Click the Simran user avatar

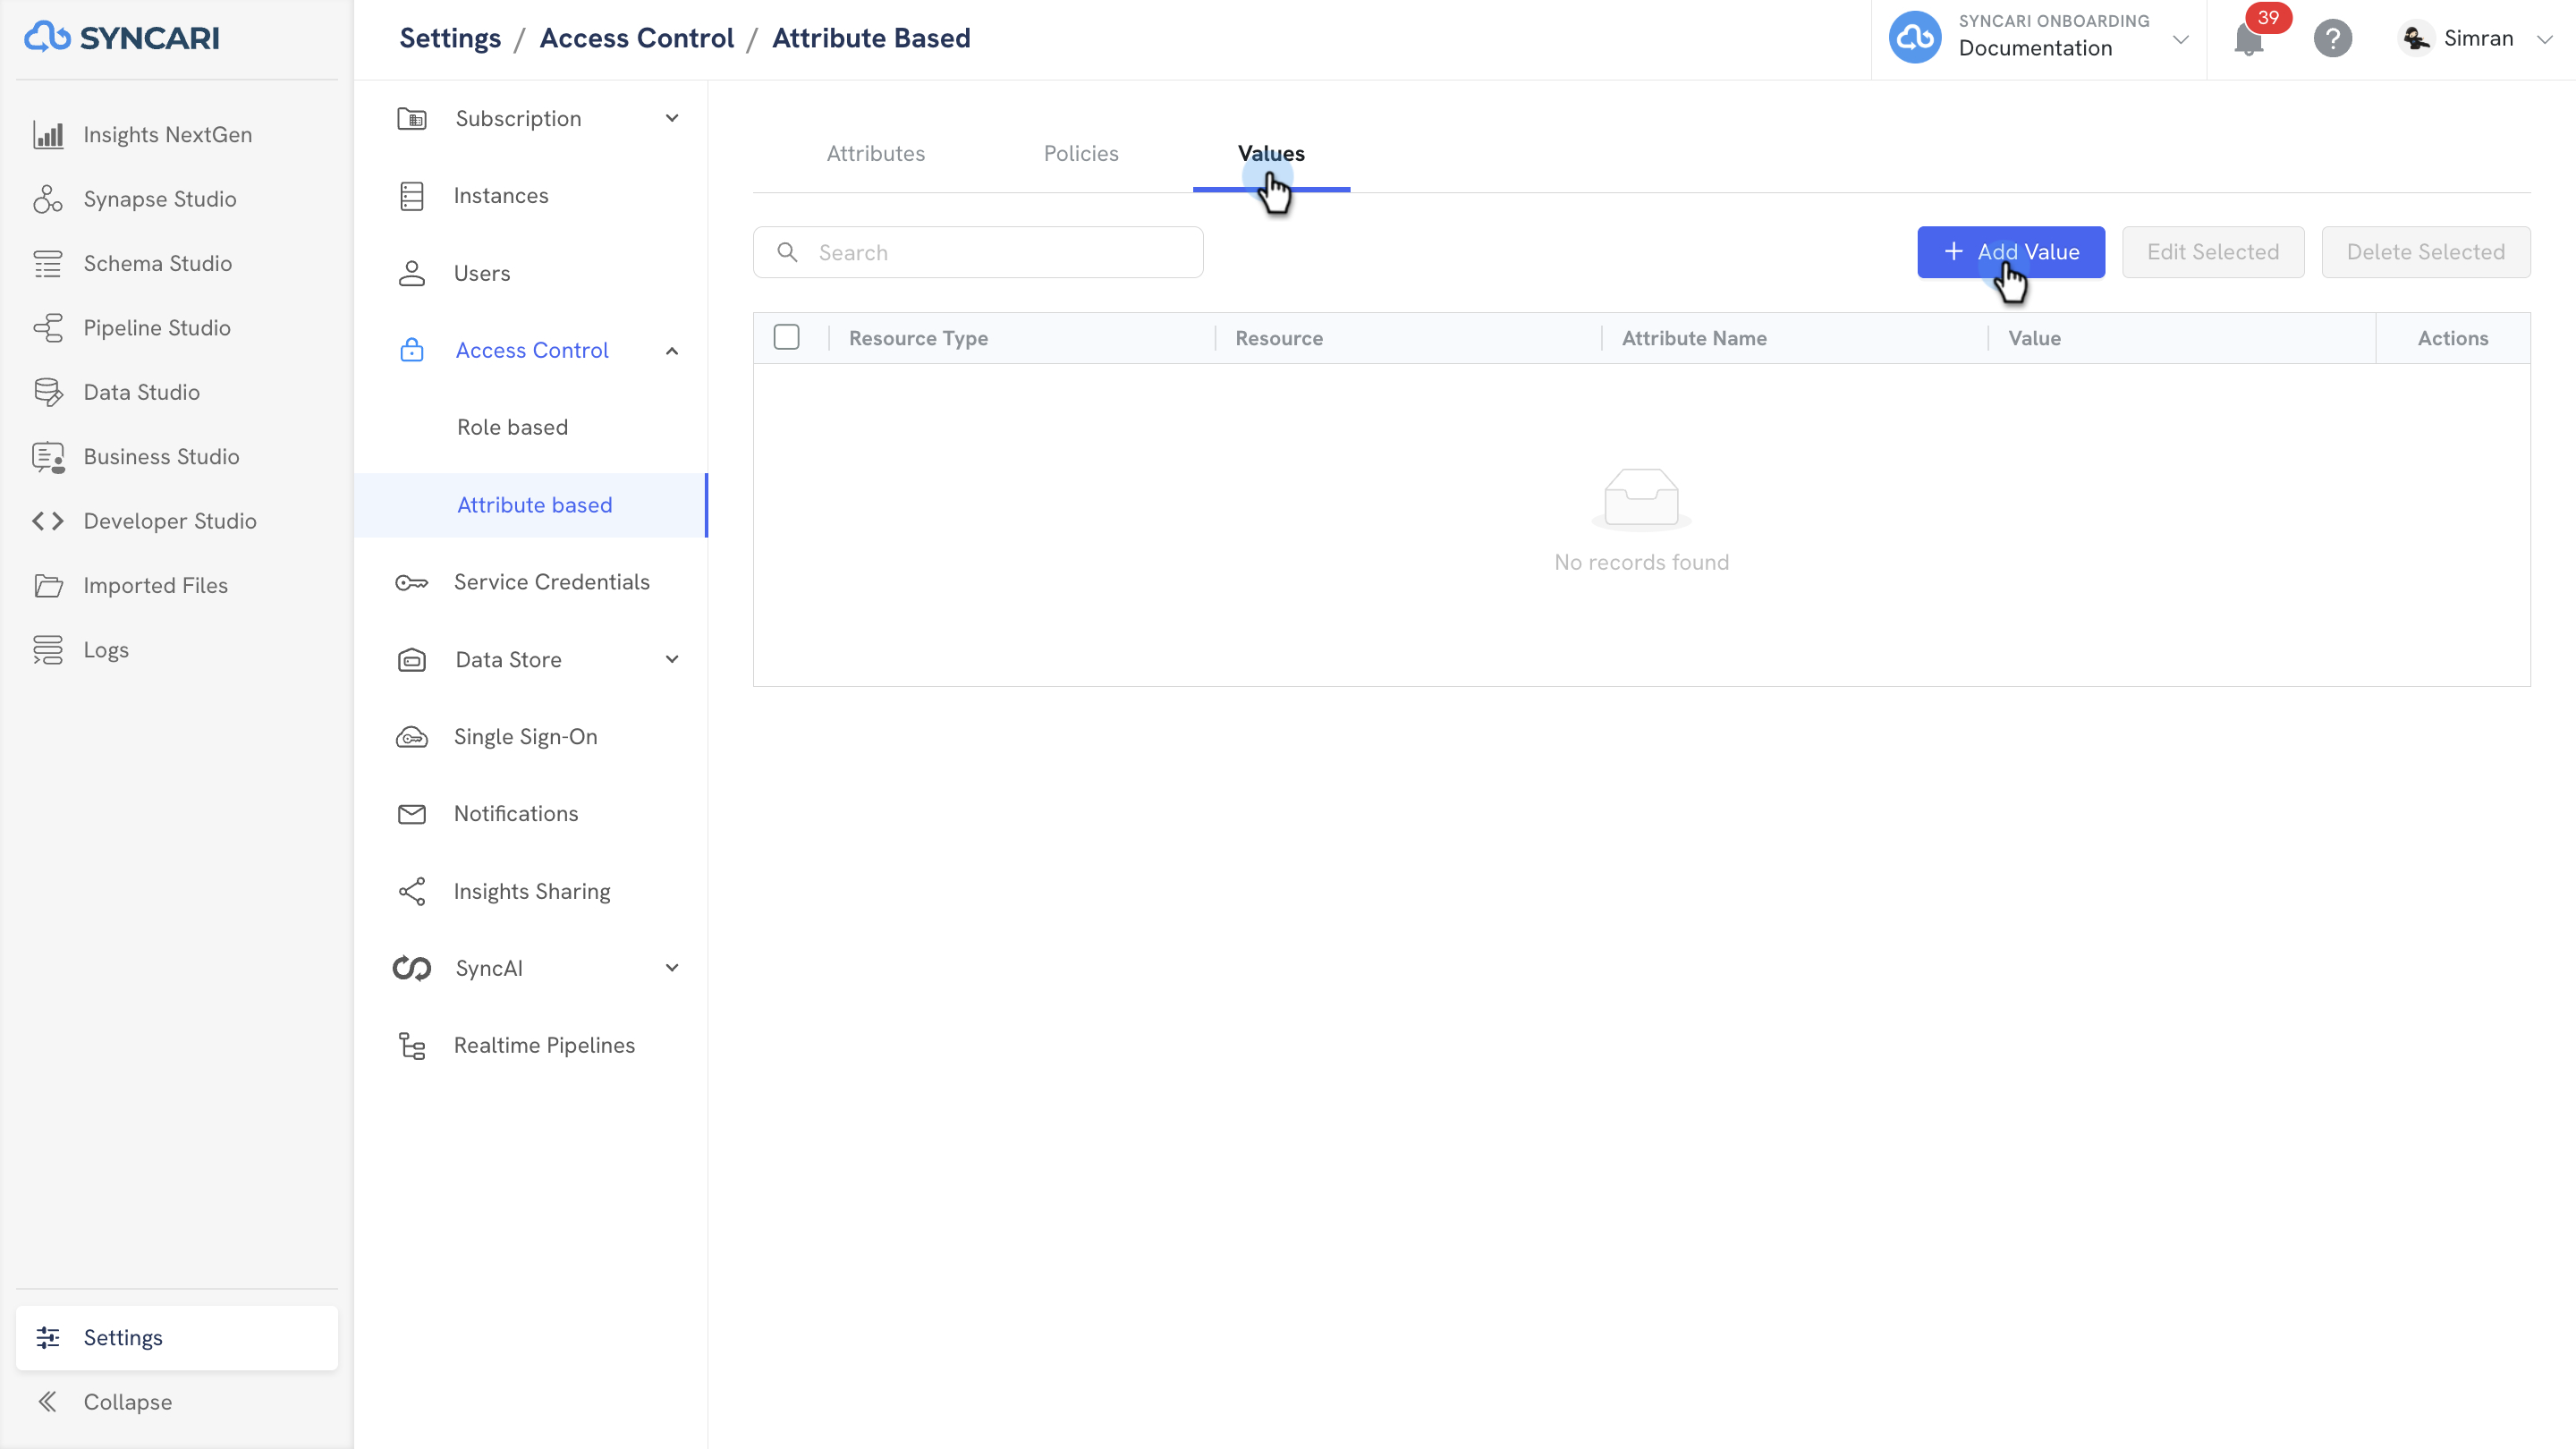pyautogui.click(x=2416, y=38)
